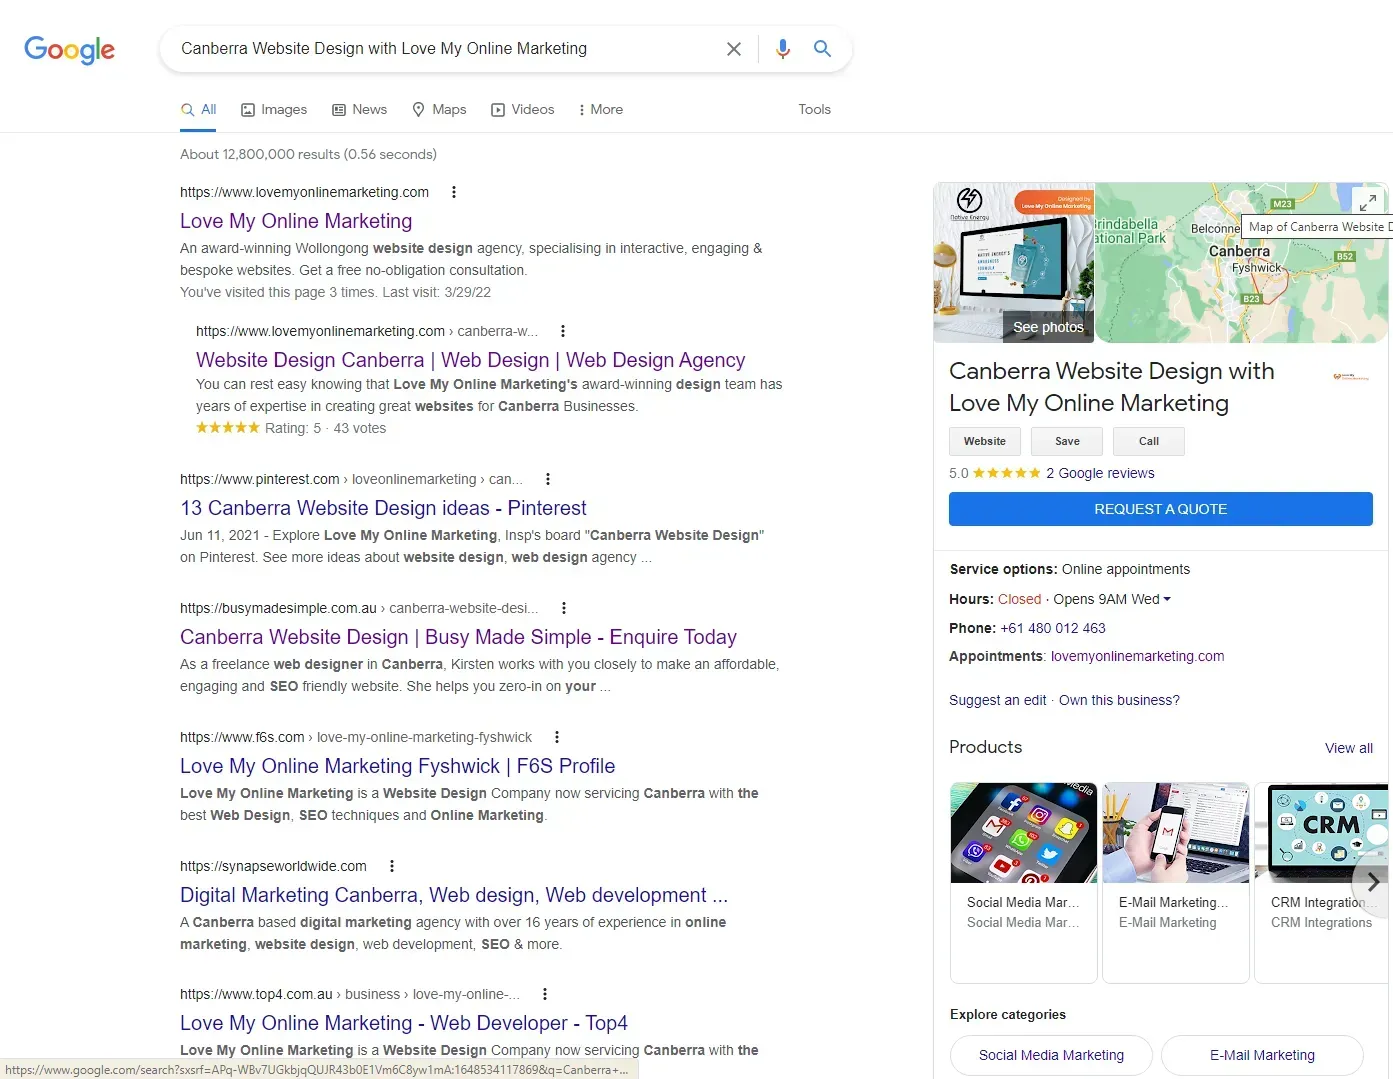The height and width of the screenshot is (1079, 1393).
Task: Open Website Design Canberra result link
Action: pos(471,360)
